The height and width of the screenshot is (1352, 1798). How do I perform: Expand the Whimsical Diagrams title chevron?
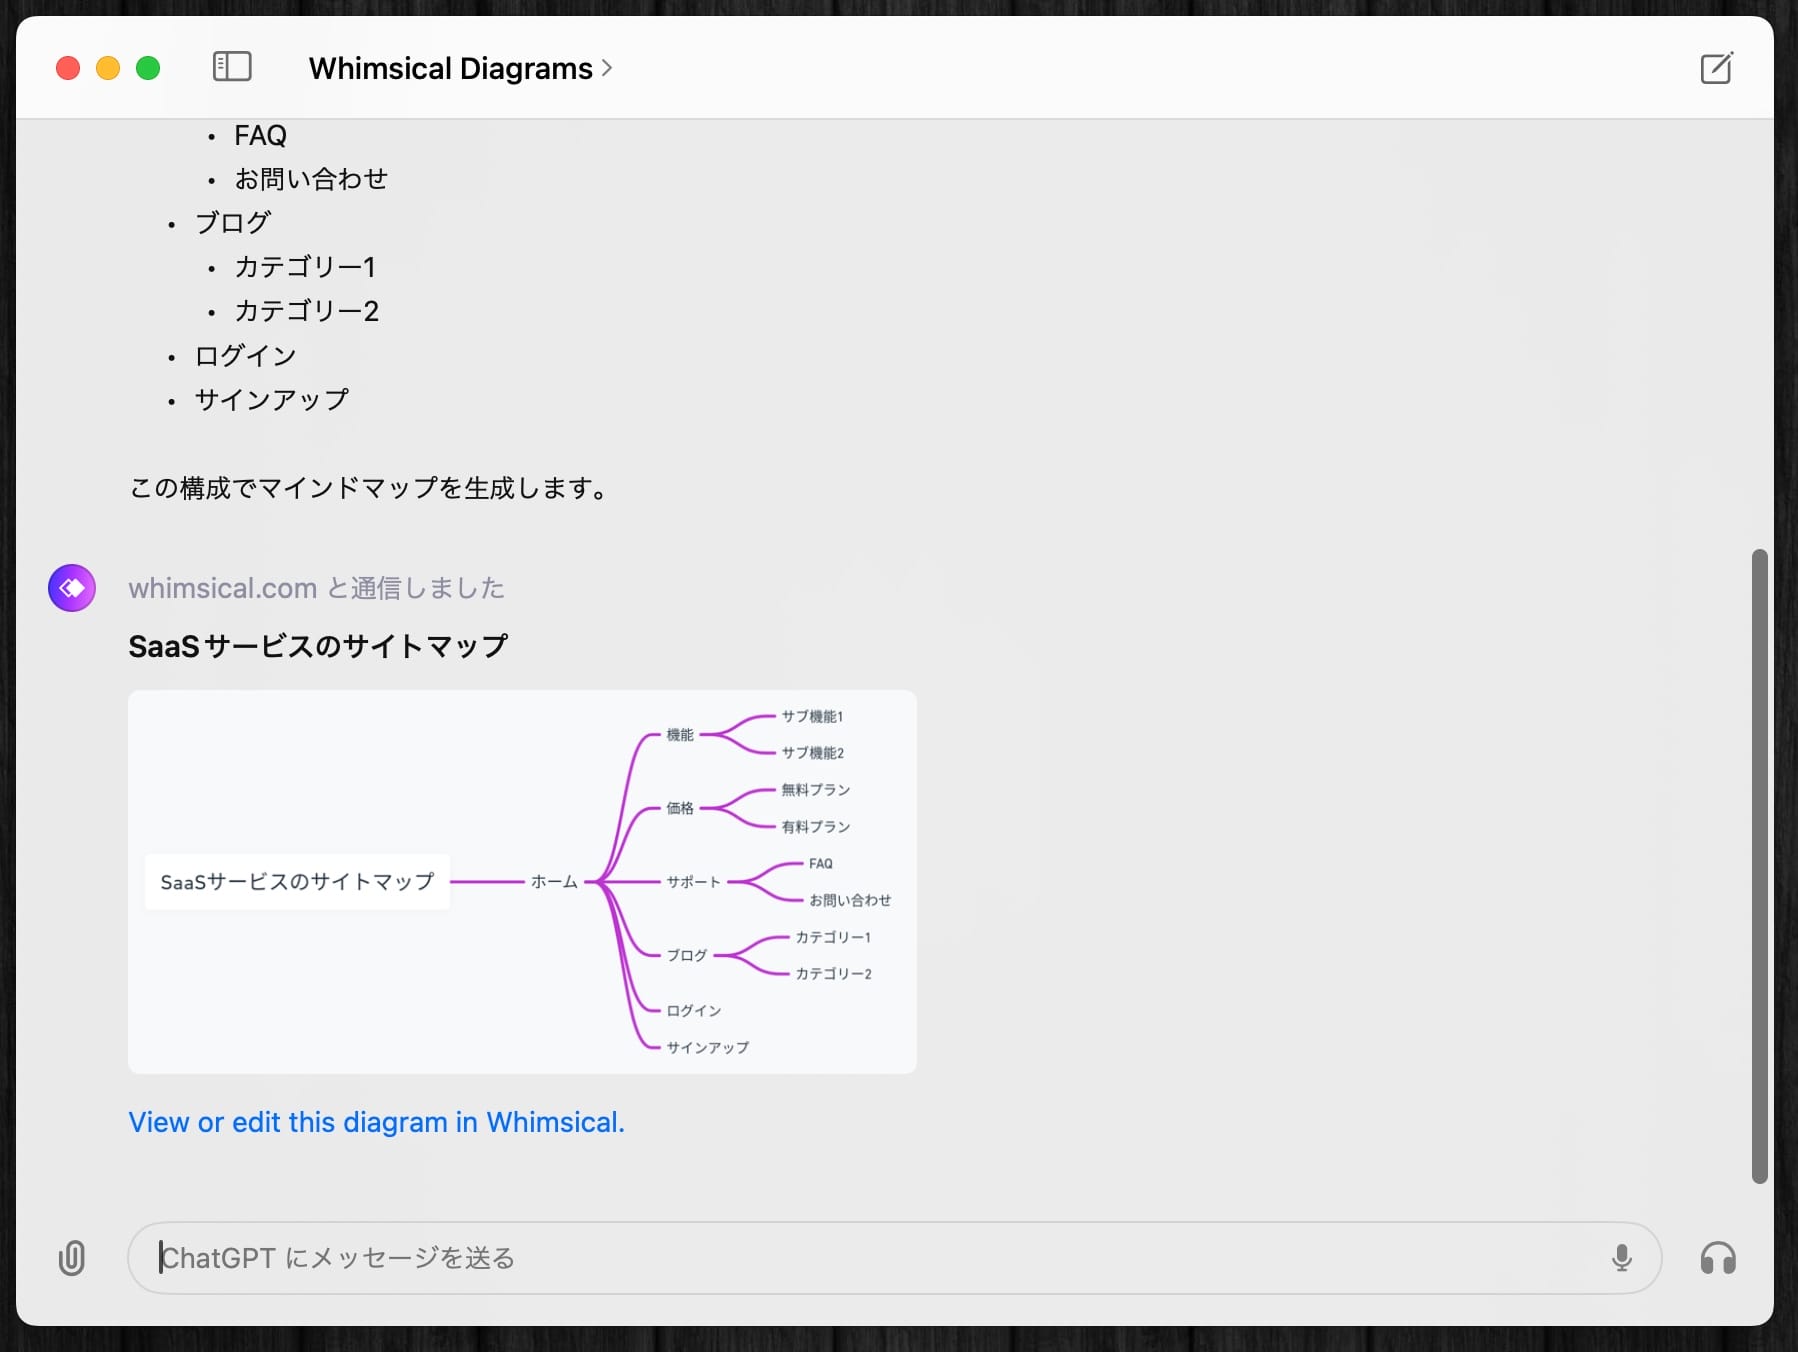click(x=607, y=68)
